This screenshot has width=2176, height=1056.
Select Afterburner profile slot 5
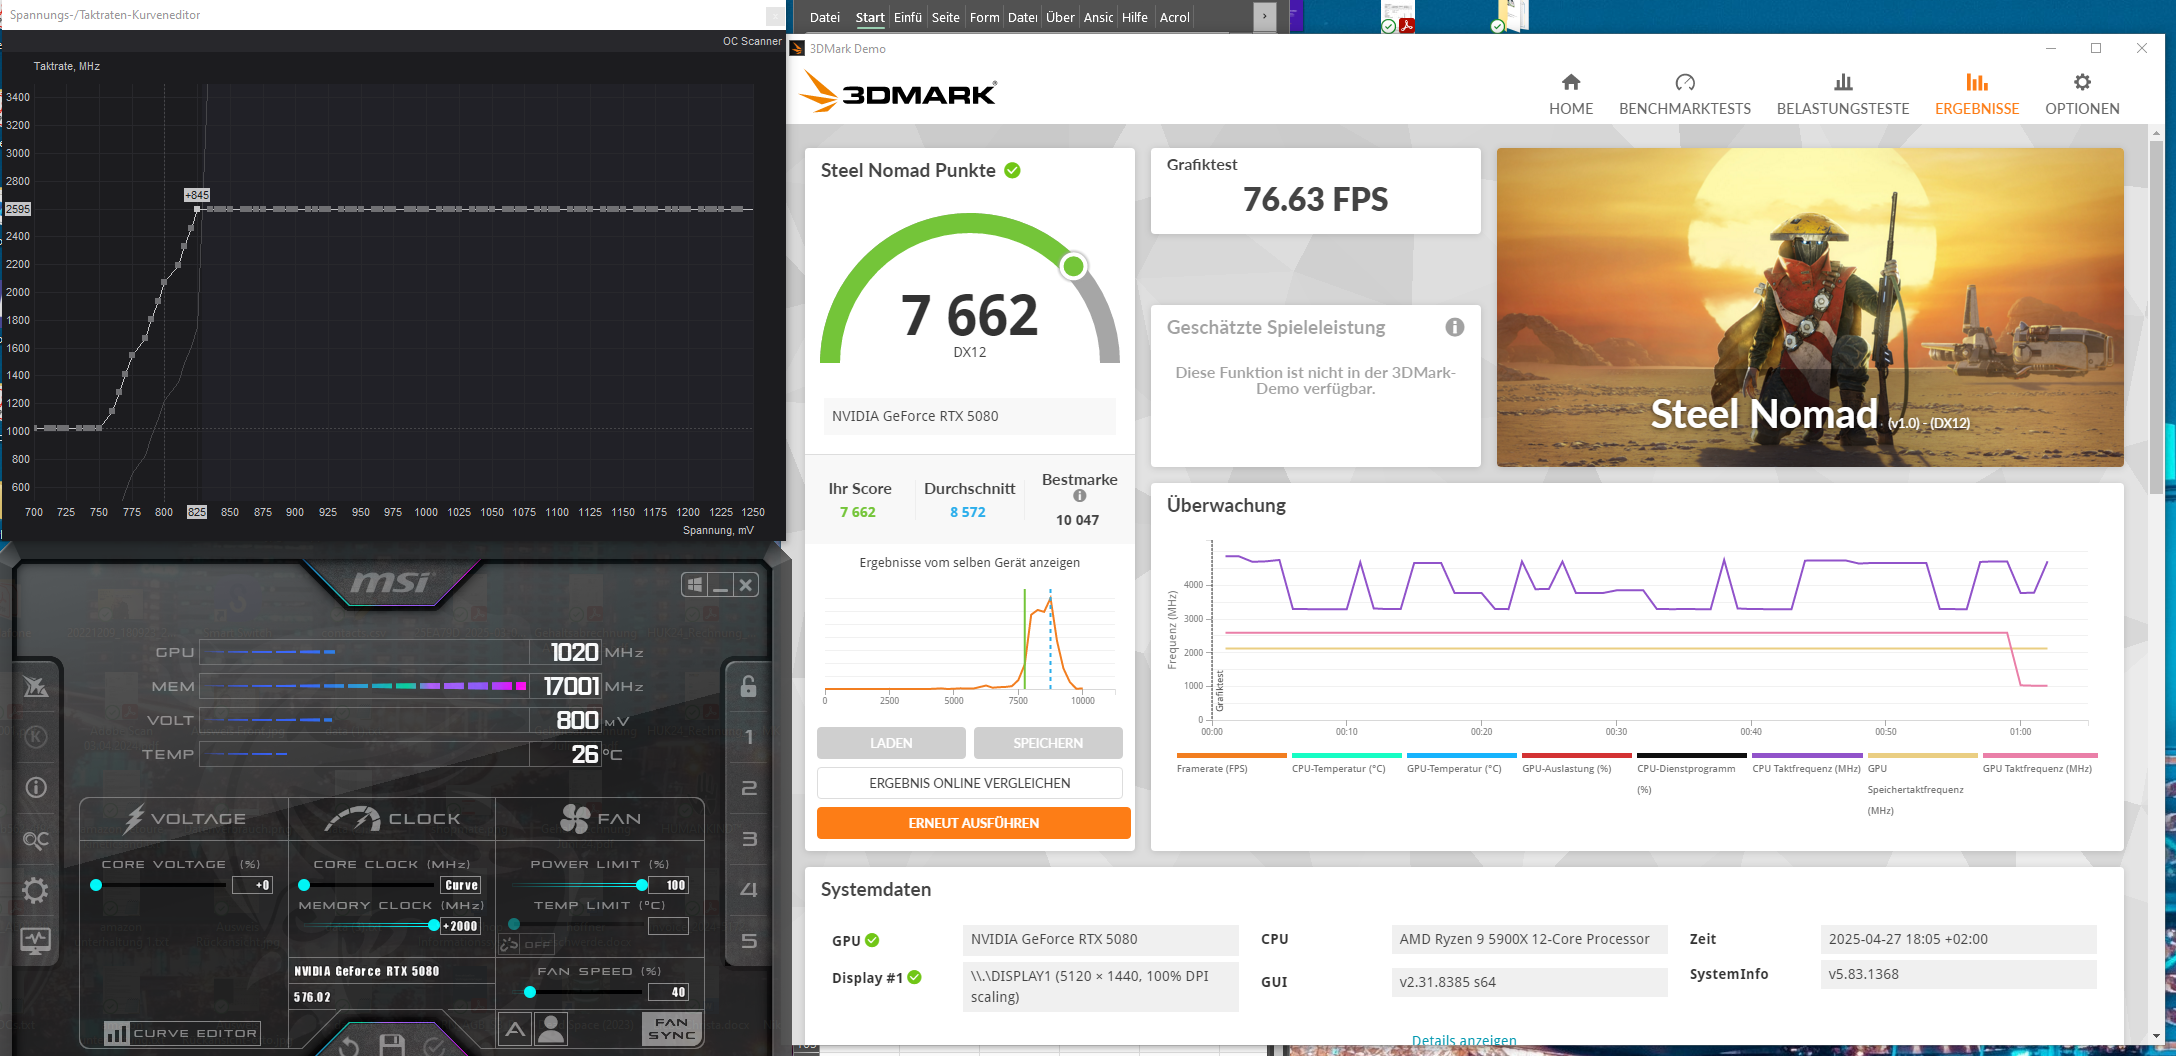pyautogui.click(x=748, y=941)
